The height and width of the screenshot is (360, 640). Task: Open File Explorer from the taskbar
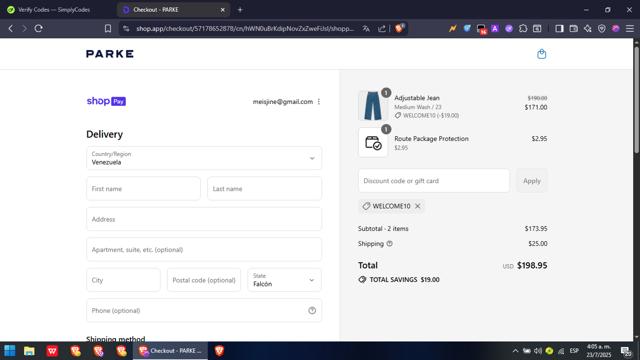coord(29,351)
